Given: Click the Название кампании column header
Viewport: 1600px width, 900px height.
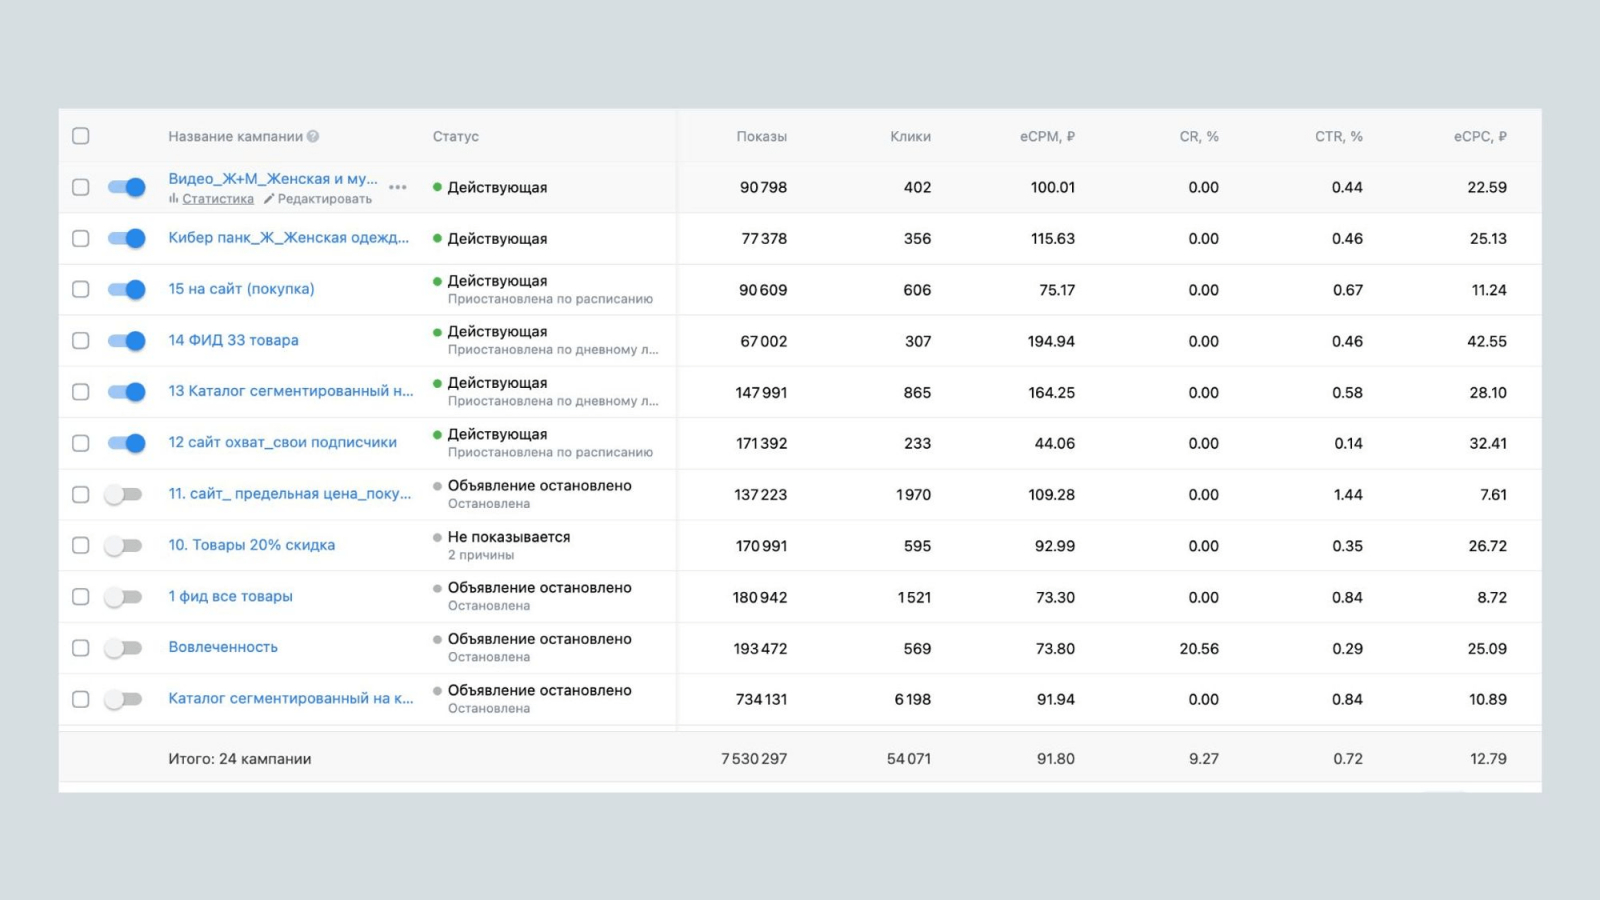Looking at the screenshot, I should point(235,137).
